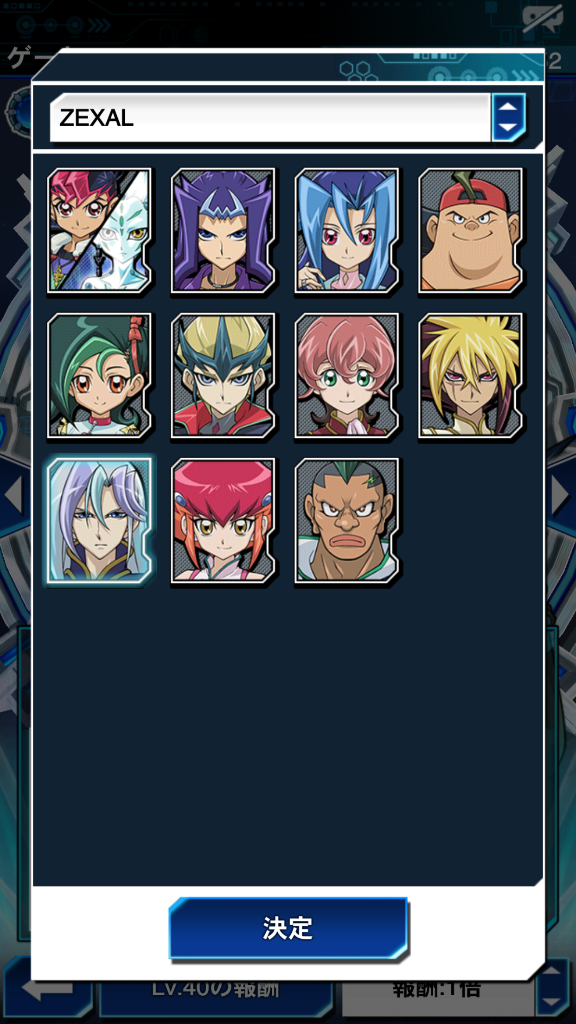Click the right navigation arrow behind dialog
576x1024 pixels.
[560, 496]
